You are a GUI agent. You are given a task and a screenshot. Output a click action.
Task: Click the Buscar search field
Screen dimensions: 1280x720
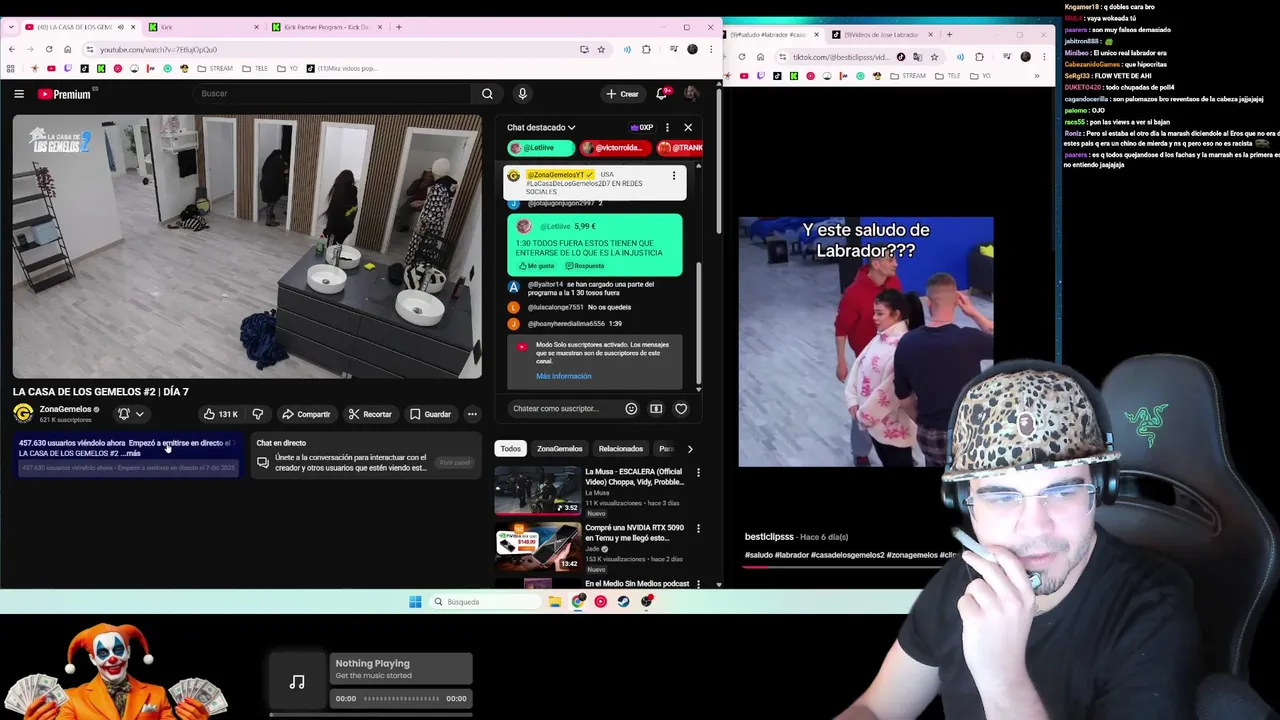[x=330, y=94]
